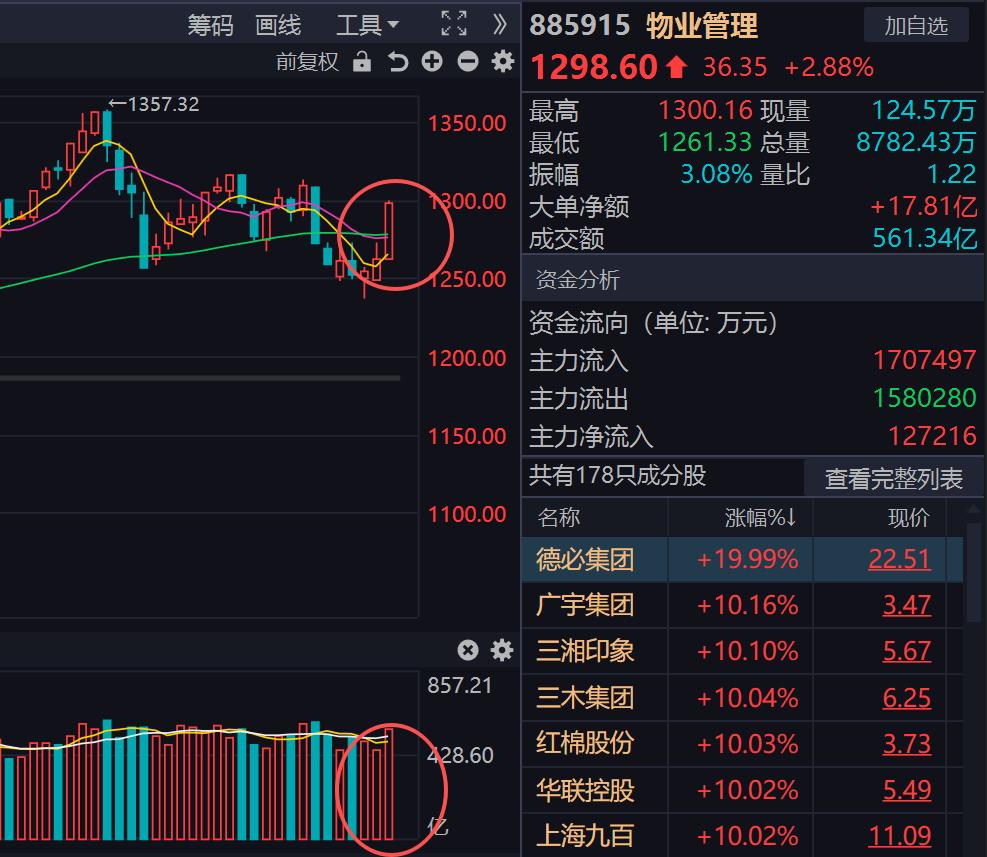Click the 3.47 price link for 广宇集团
987x857 pixels.
[x=906, y=605]
